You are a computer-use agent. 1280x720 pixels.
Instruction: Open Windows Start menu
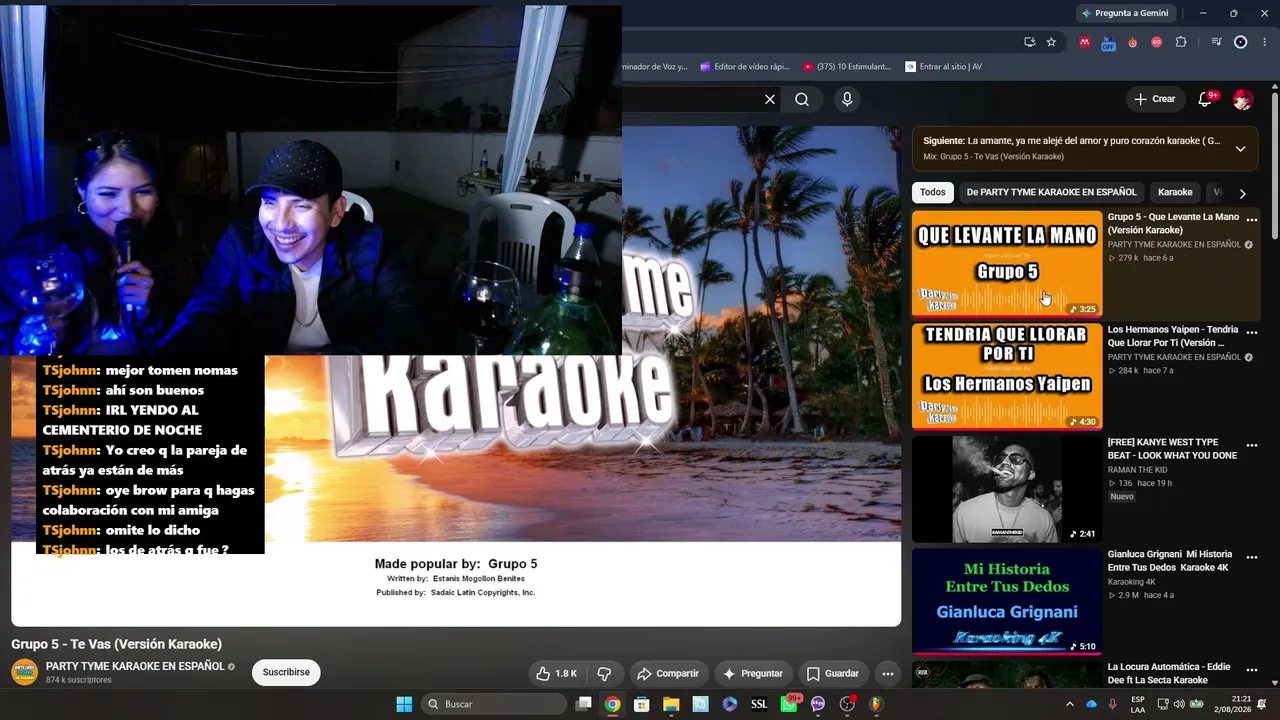(404, 704)
